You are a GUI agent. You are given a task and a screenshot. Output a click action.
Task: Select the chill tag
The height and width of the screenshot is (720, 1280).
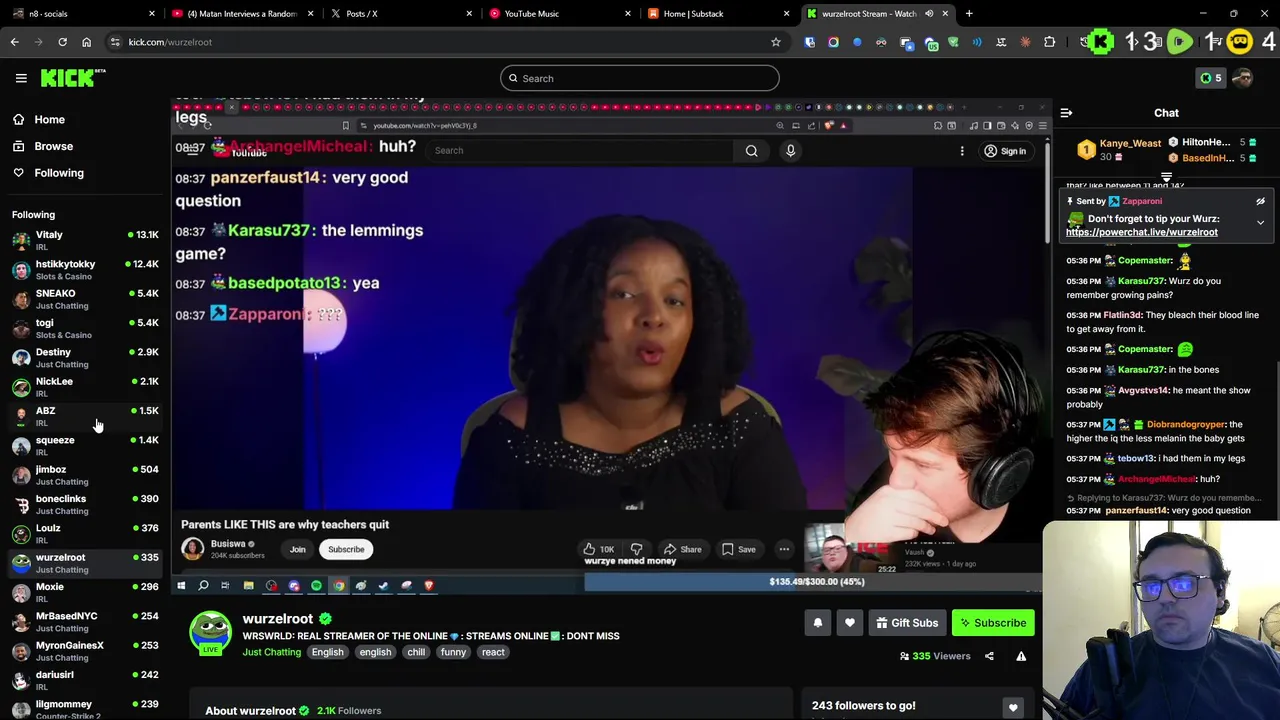pos(416,652)
